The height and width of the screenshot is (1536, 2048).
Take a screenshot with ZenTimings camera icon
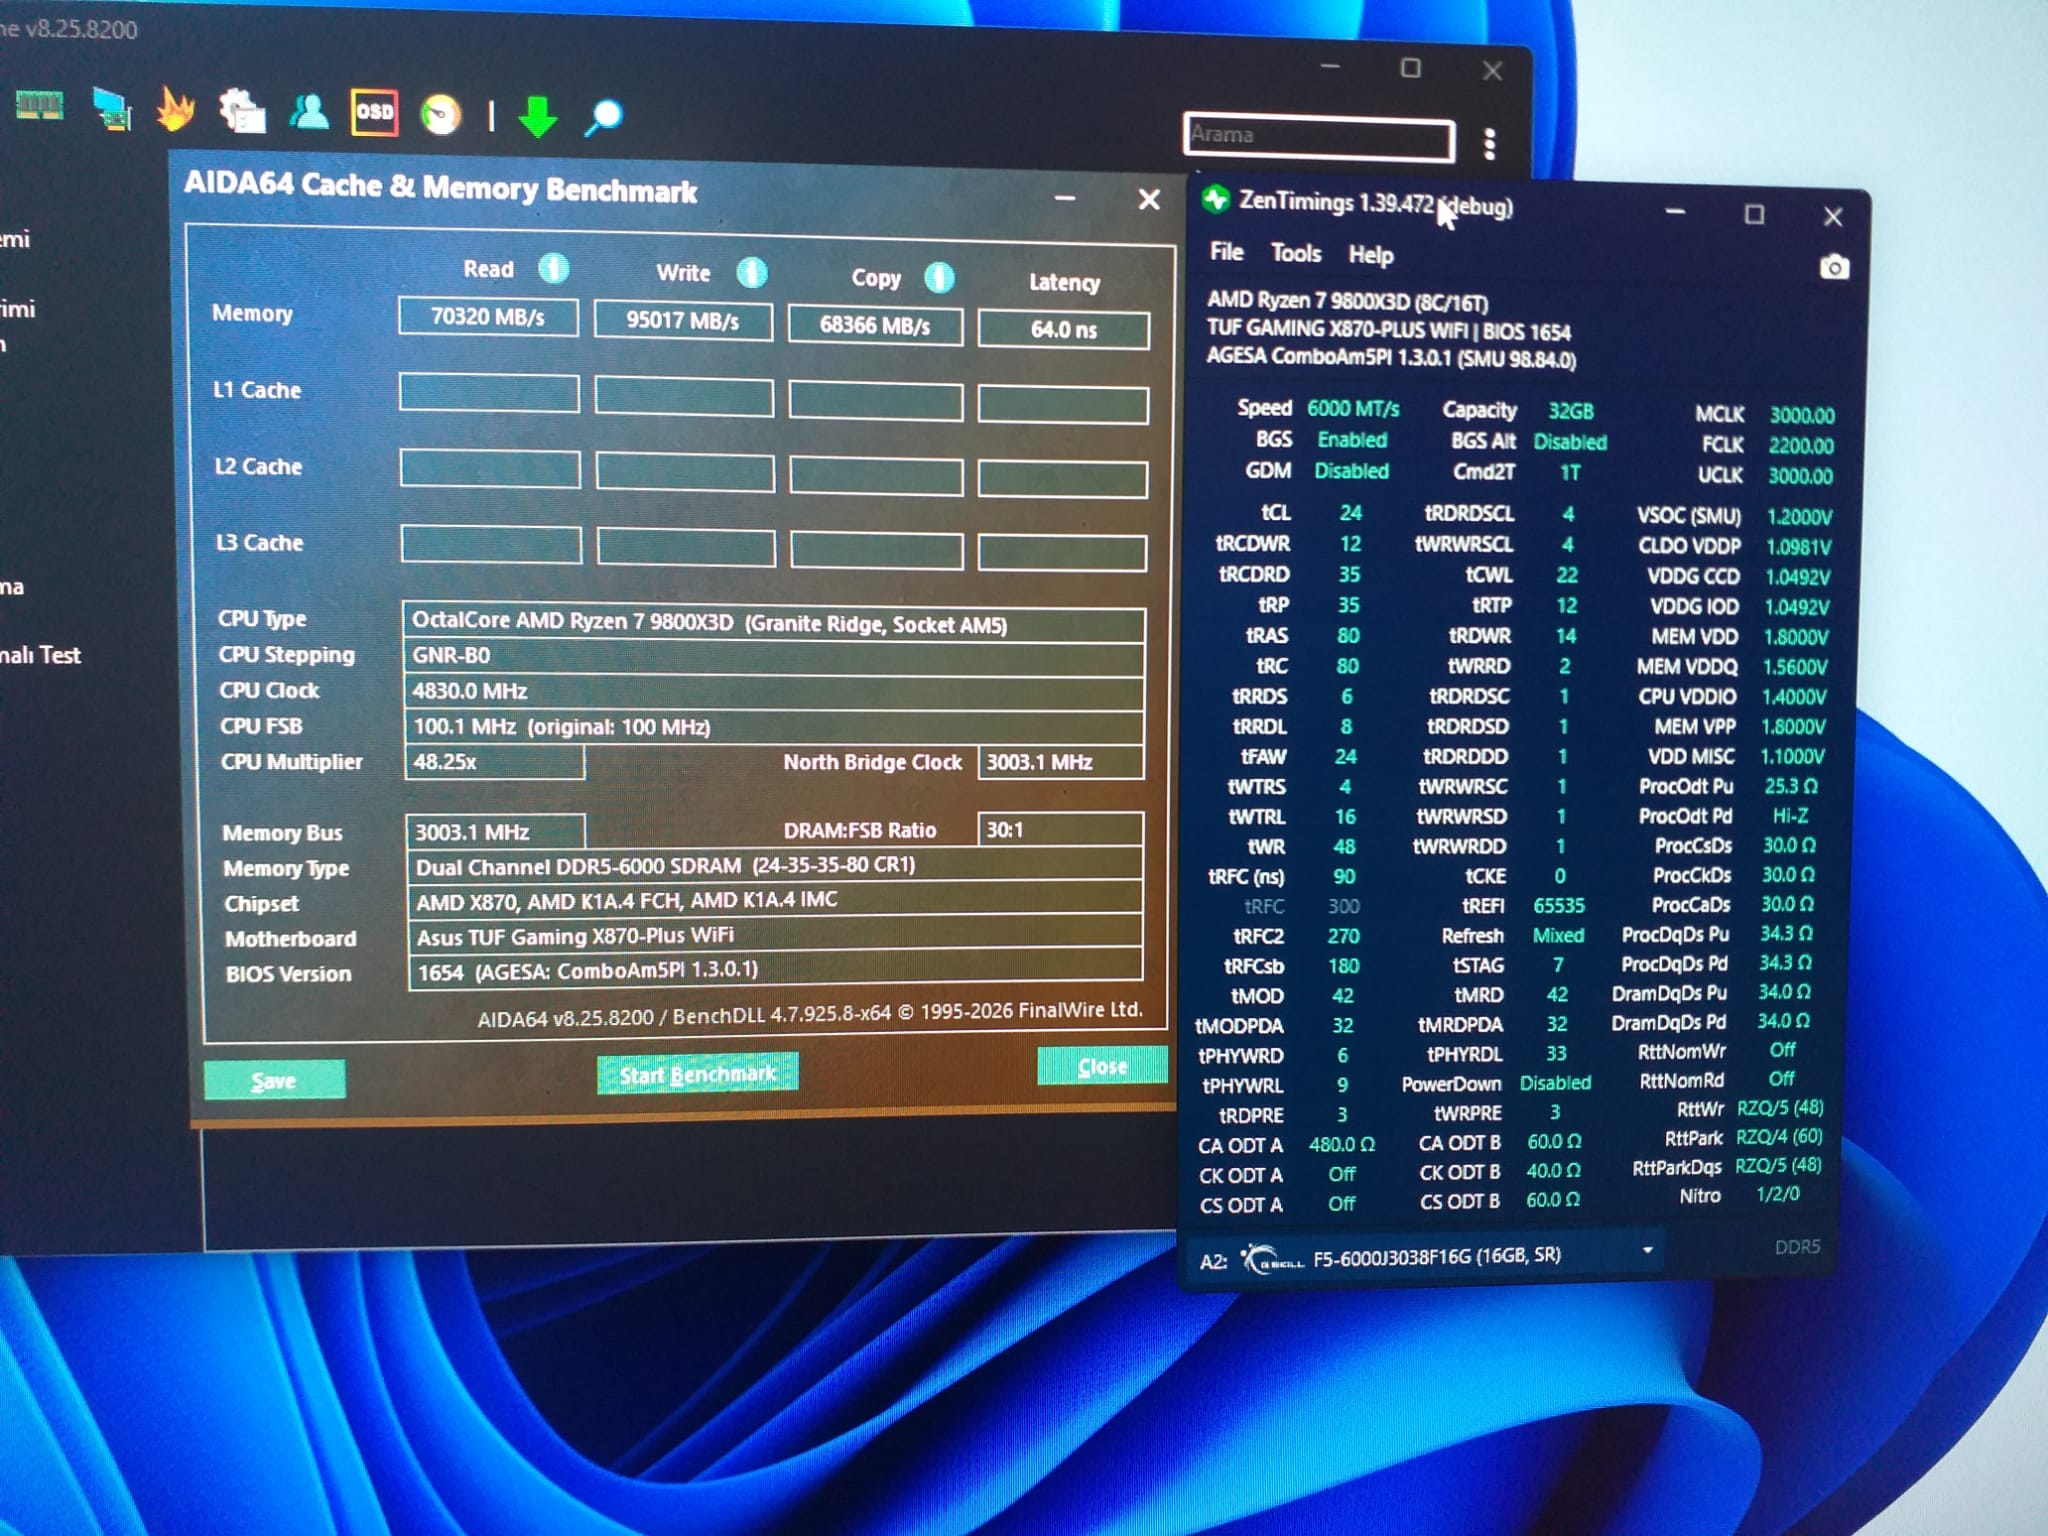point(1834,267)
